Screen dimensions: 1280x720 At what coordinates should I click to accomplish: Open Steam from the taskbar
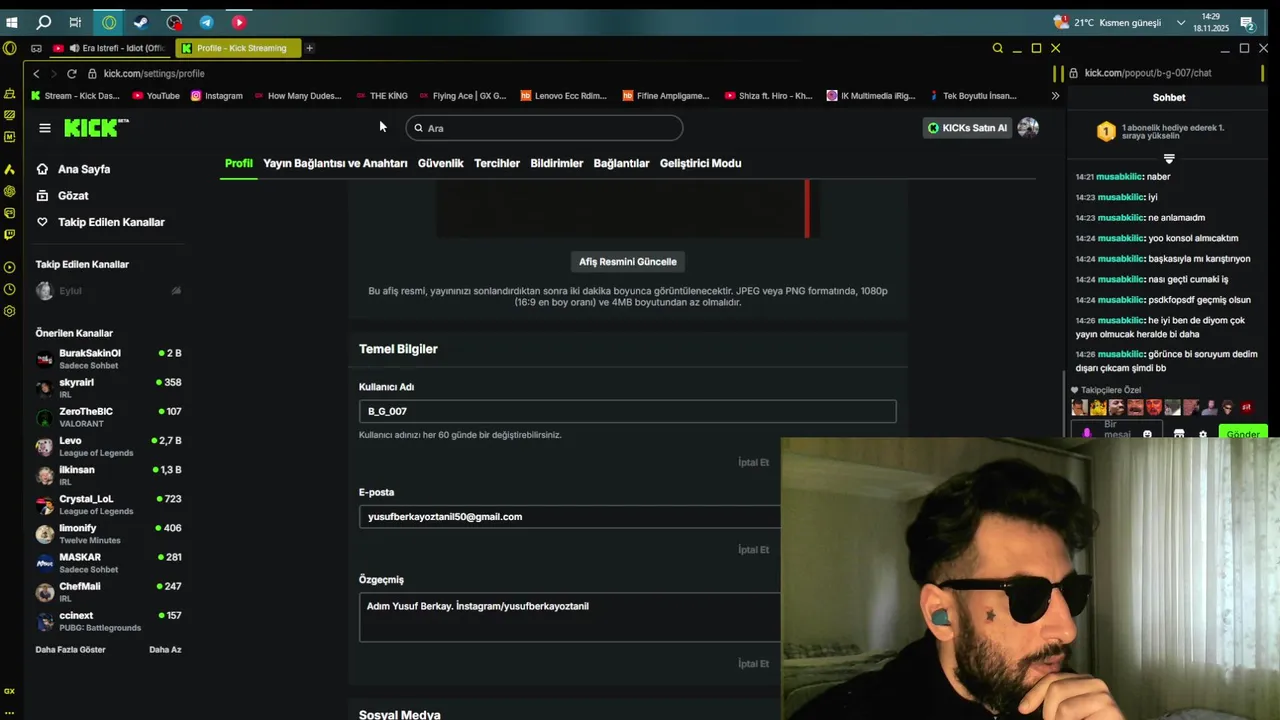(x=141, y=22)
